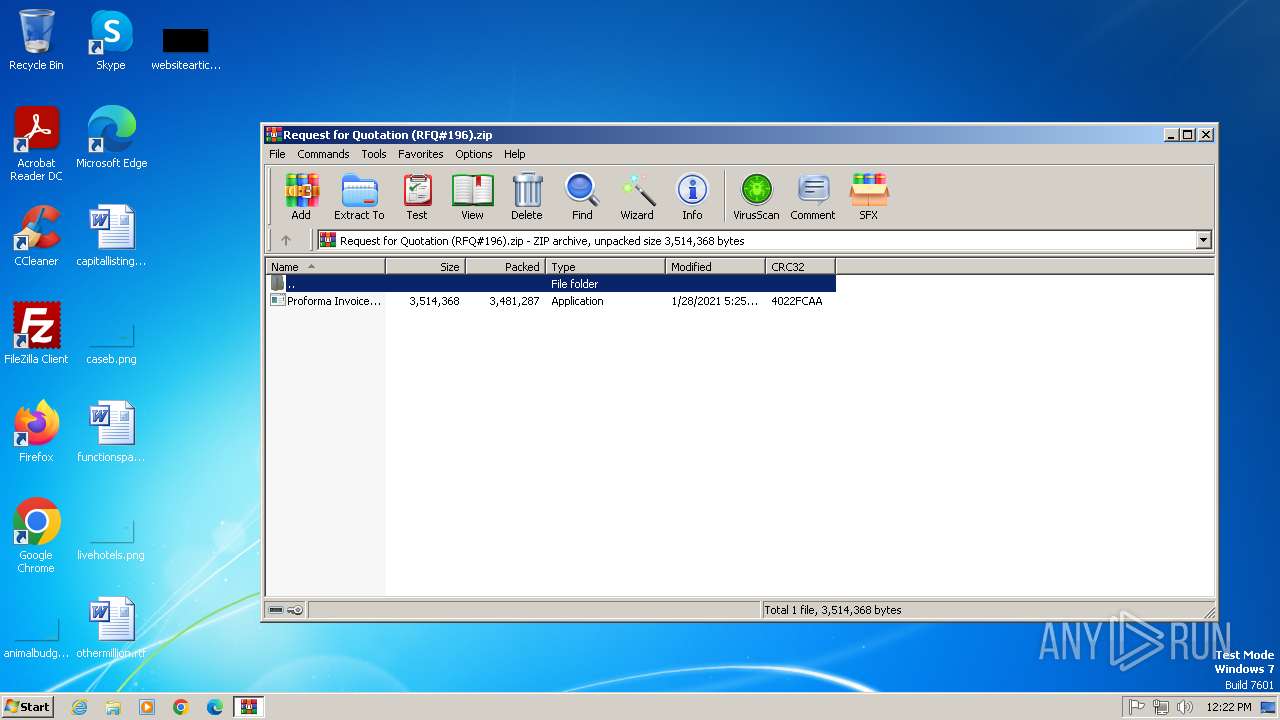Open the Options menu
Screen dimensions: 1280x720
pos(474,154)
